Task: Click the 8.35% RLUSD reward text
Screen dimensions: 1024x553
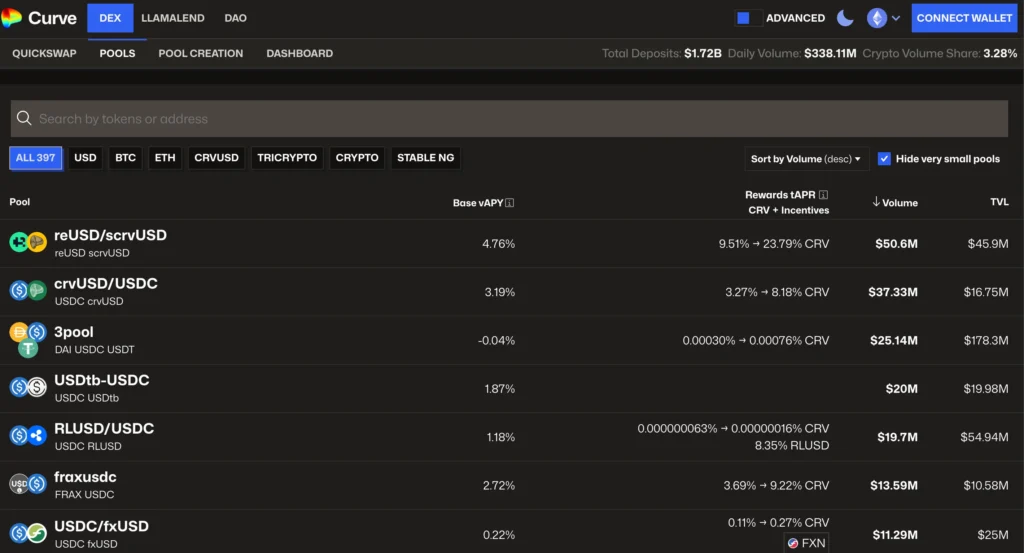Action: (792, 445)
